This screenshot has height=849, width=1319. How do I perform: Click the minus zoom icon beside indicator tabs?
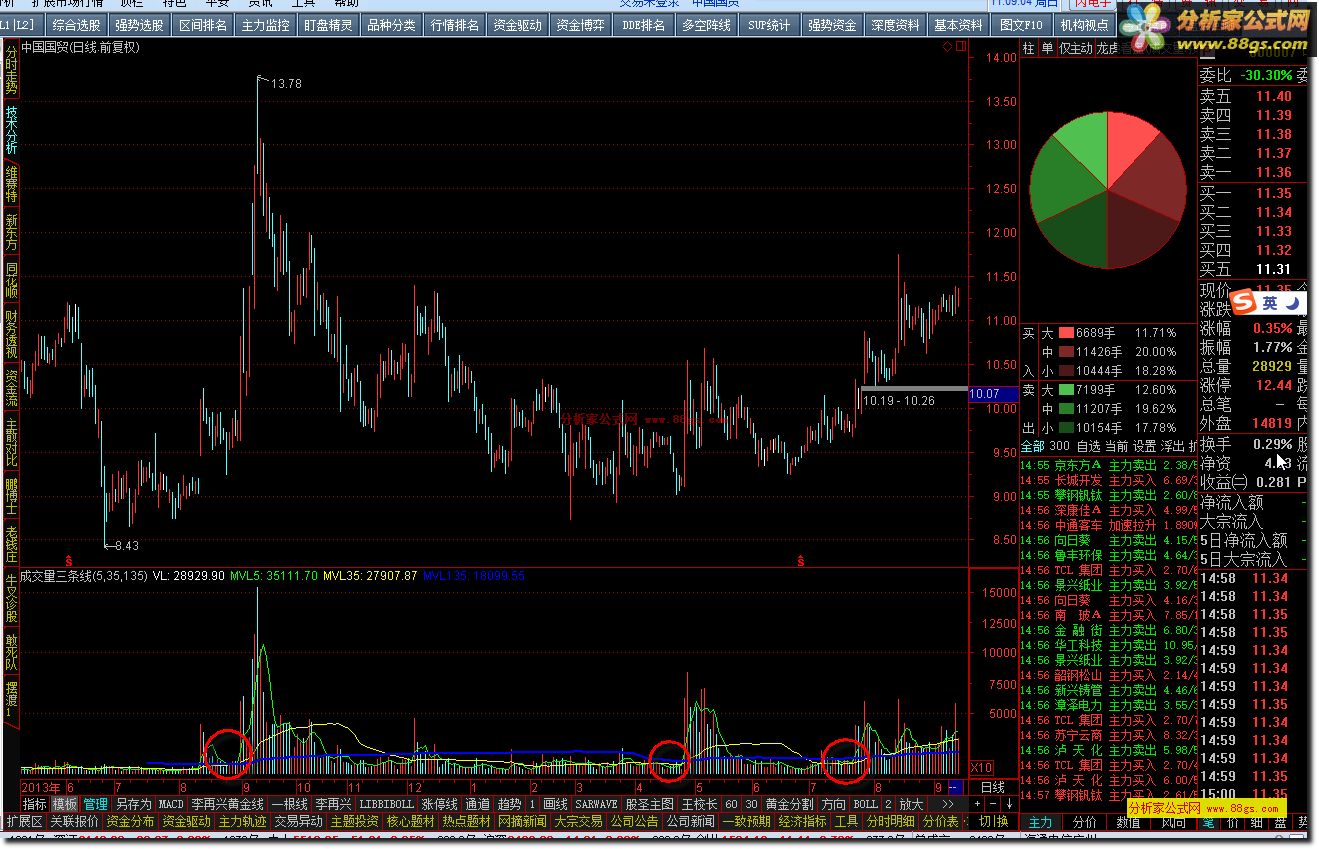point(994,804)
